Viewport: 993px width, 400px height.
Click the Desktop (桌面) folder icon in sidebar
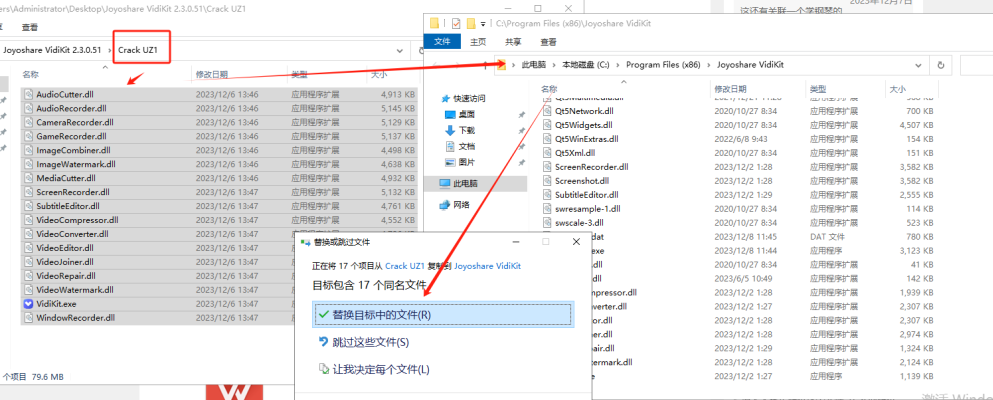coord(450,115)
